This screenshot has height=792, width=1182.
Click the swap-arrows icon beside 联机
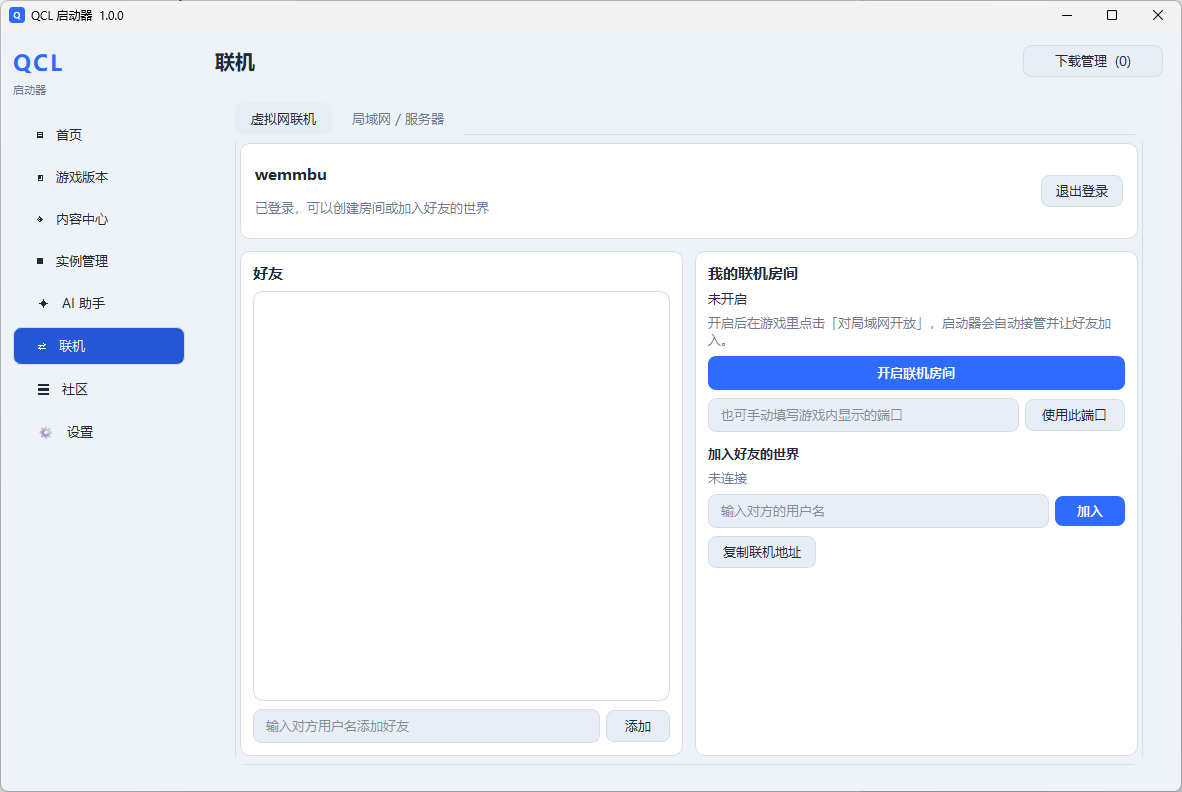[x=42, y=346]
